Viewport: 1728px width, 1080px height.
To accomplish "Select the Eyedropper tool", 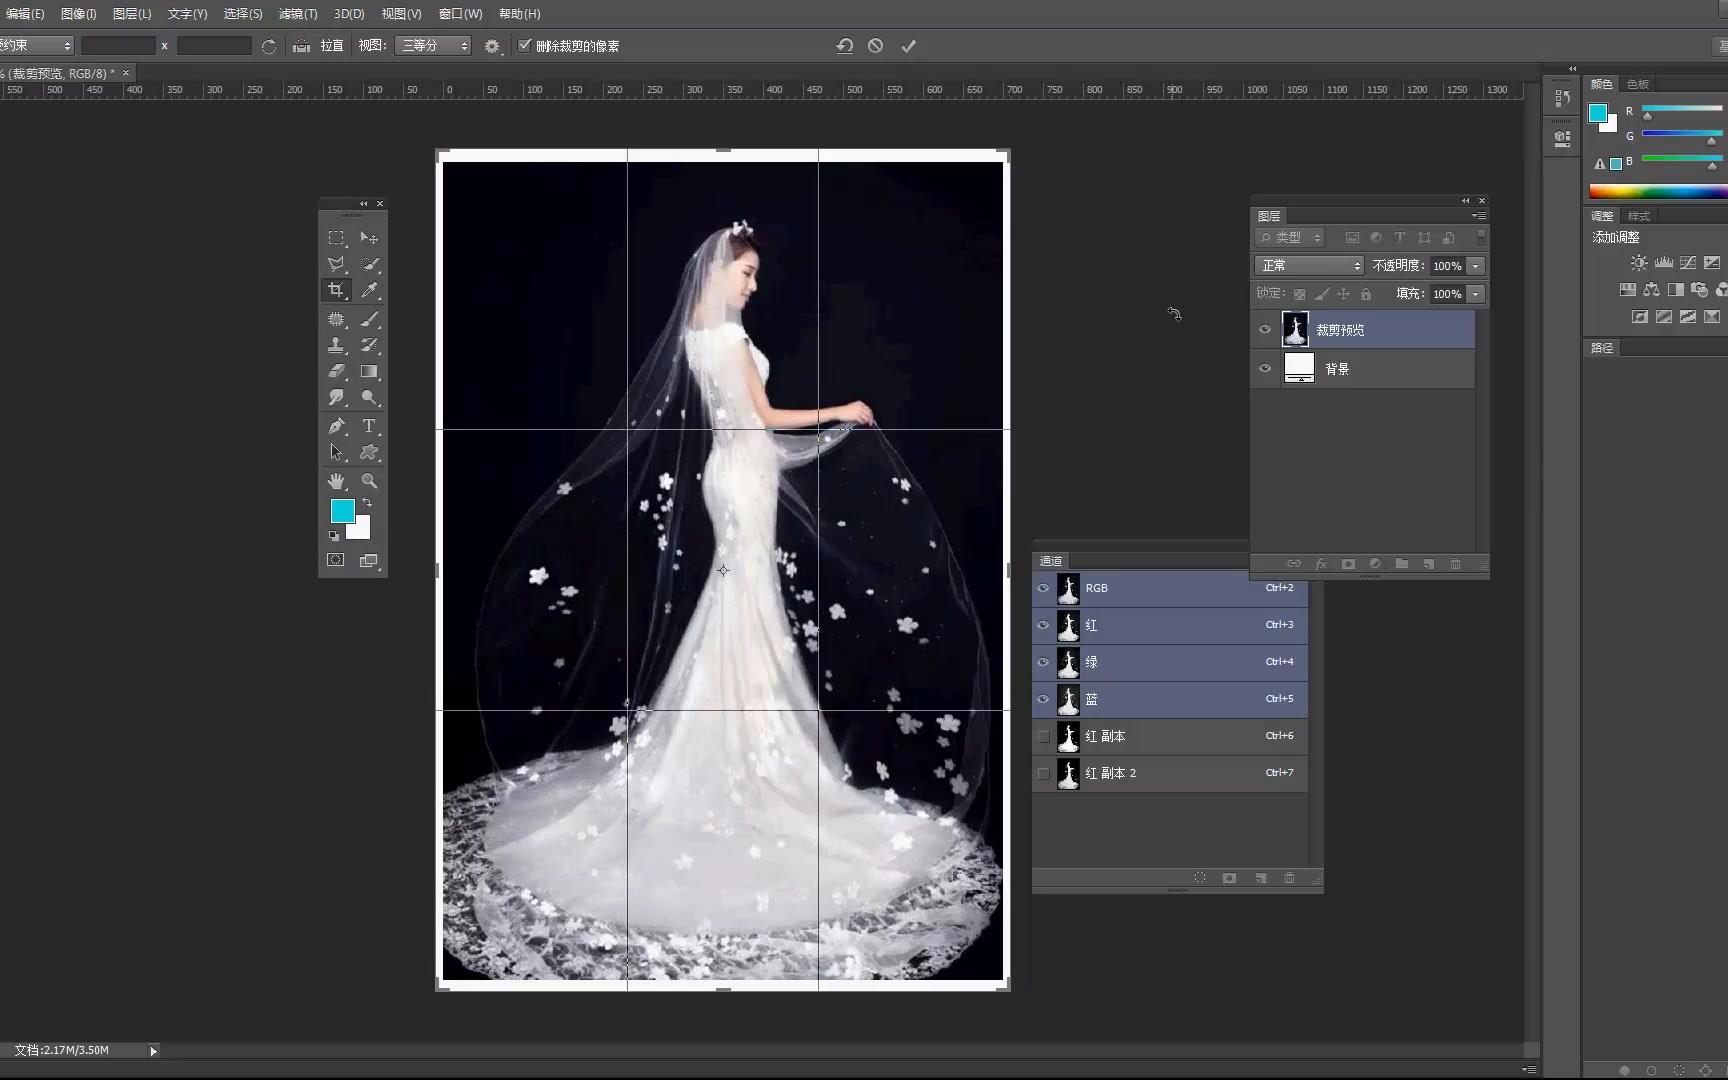I will pos(368,290).
